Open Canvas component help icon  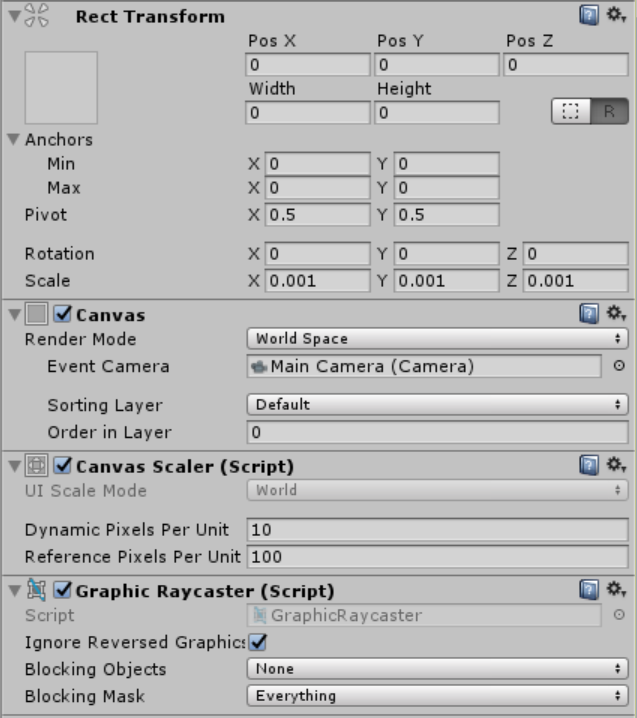point(589,314)
